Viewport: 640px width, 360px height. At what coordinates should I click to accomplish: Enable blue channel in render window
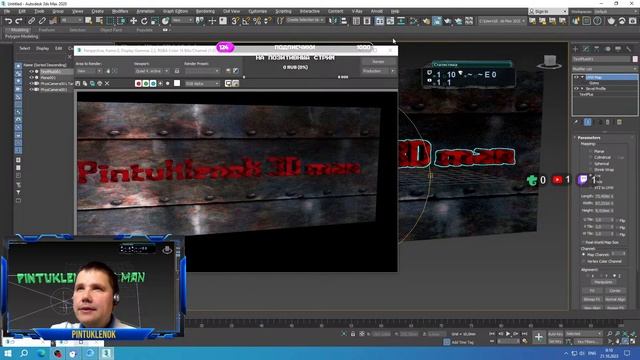click(153, 83)
